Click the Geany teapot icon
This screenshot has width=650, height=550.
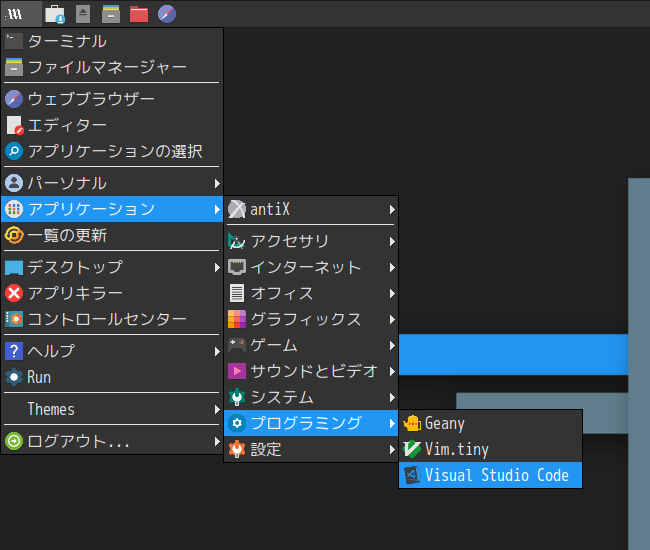412,423
